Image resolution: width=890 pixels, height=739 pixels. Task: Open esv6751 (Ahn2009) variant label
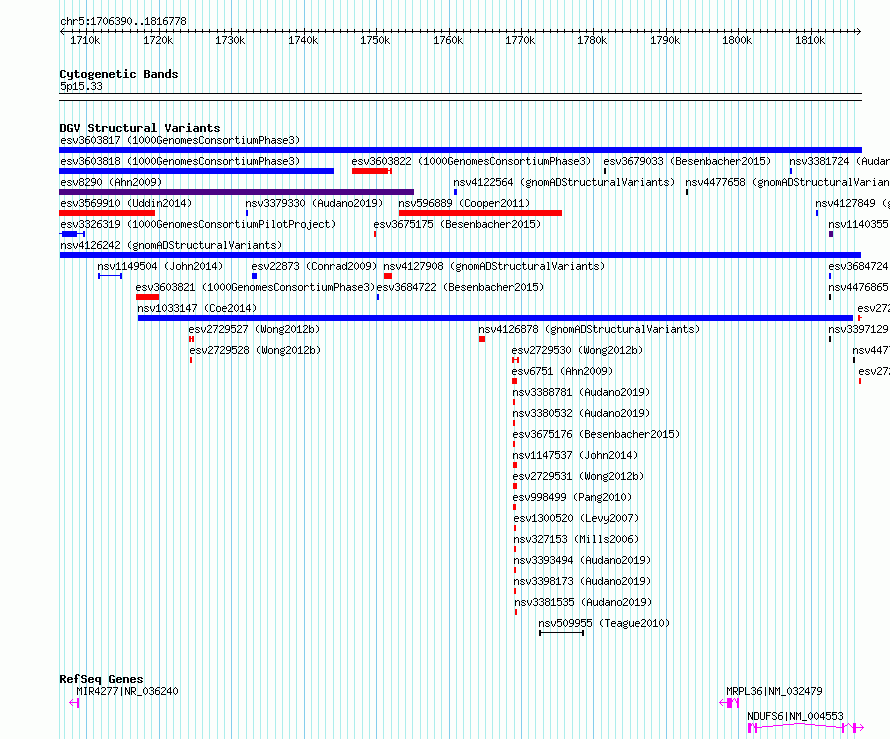tap(562, 371)
